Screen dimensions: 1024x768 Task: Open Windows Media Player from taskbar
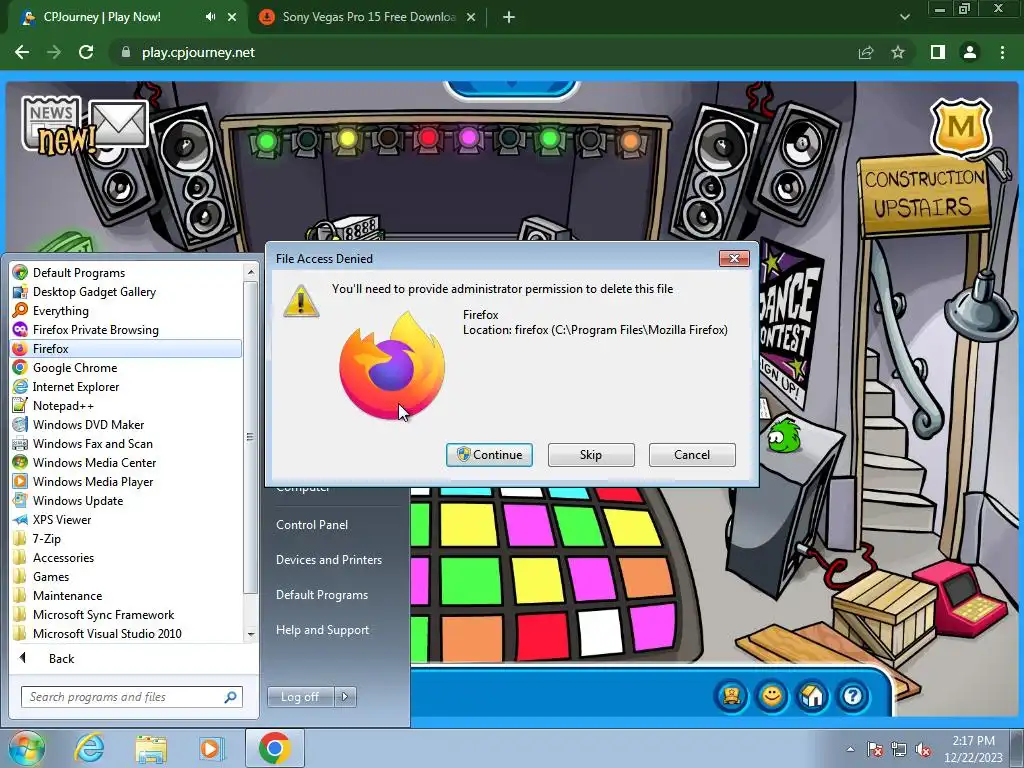210,748
